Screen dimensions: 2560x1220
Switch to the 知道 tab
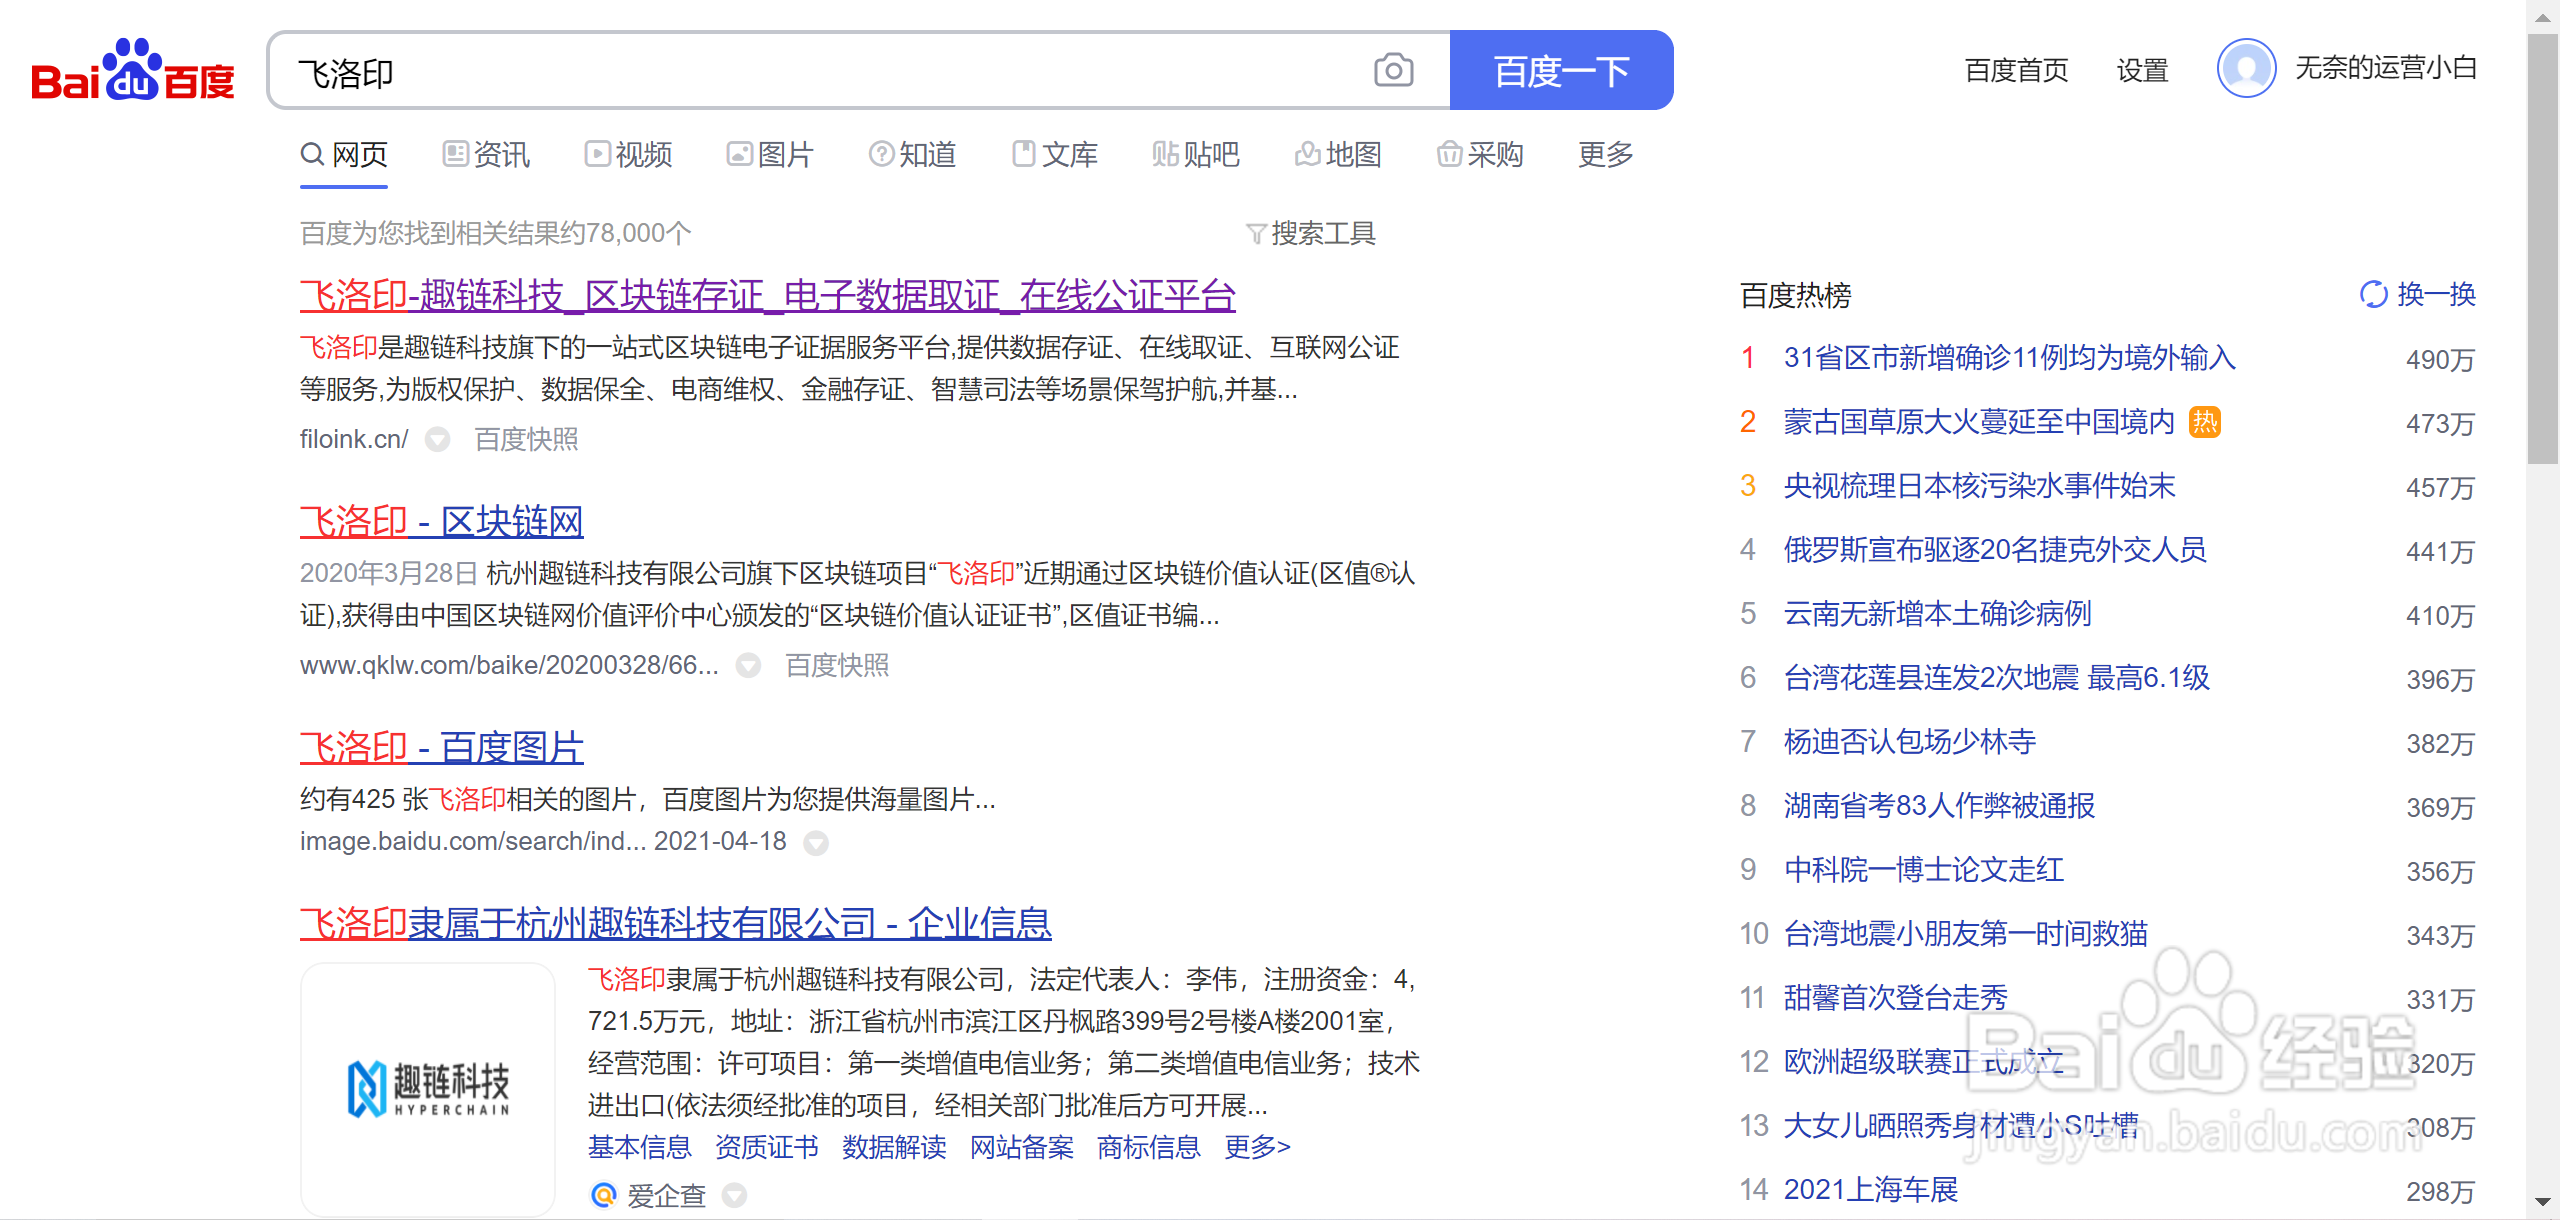click(912, 155)
